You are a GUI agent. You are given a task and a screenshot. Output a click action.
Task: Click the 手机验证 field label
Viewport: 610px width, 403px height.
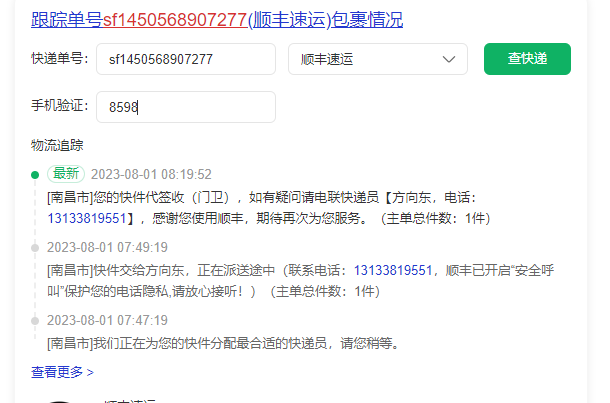tap(60, 105)
